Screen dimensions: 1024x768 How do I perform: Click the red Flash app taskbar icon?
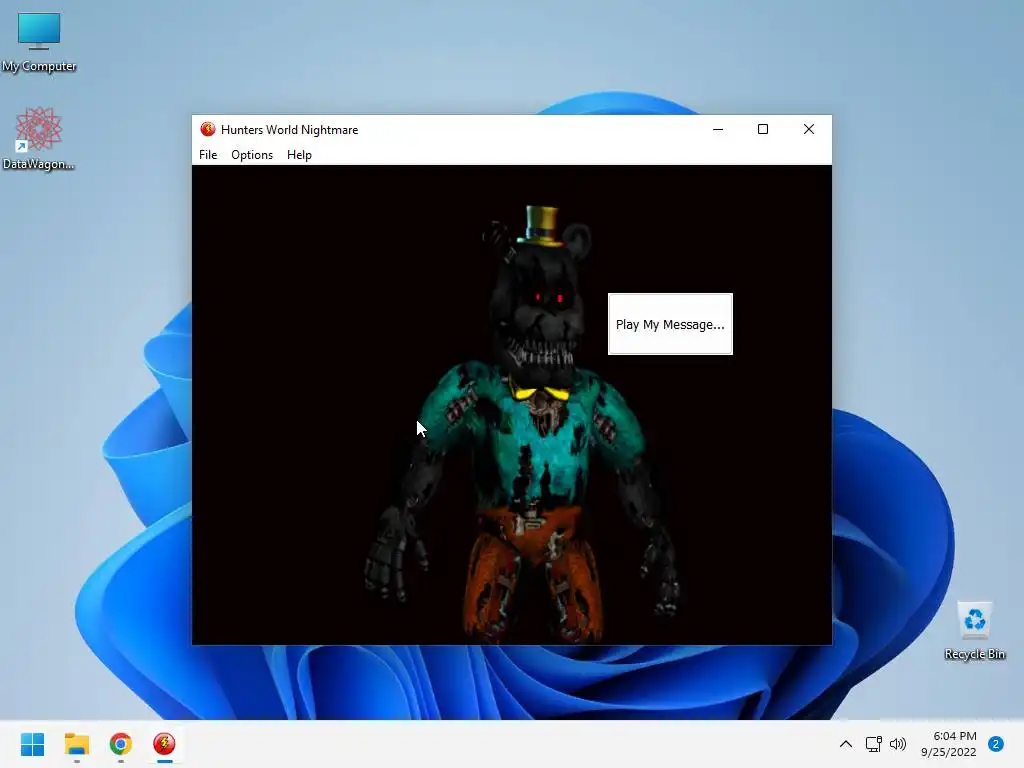coord(164,744)
